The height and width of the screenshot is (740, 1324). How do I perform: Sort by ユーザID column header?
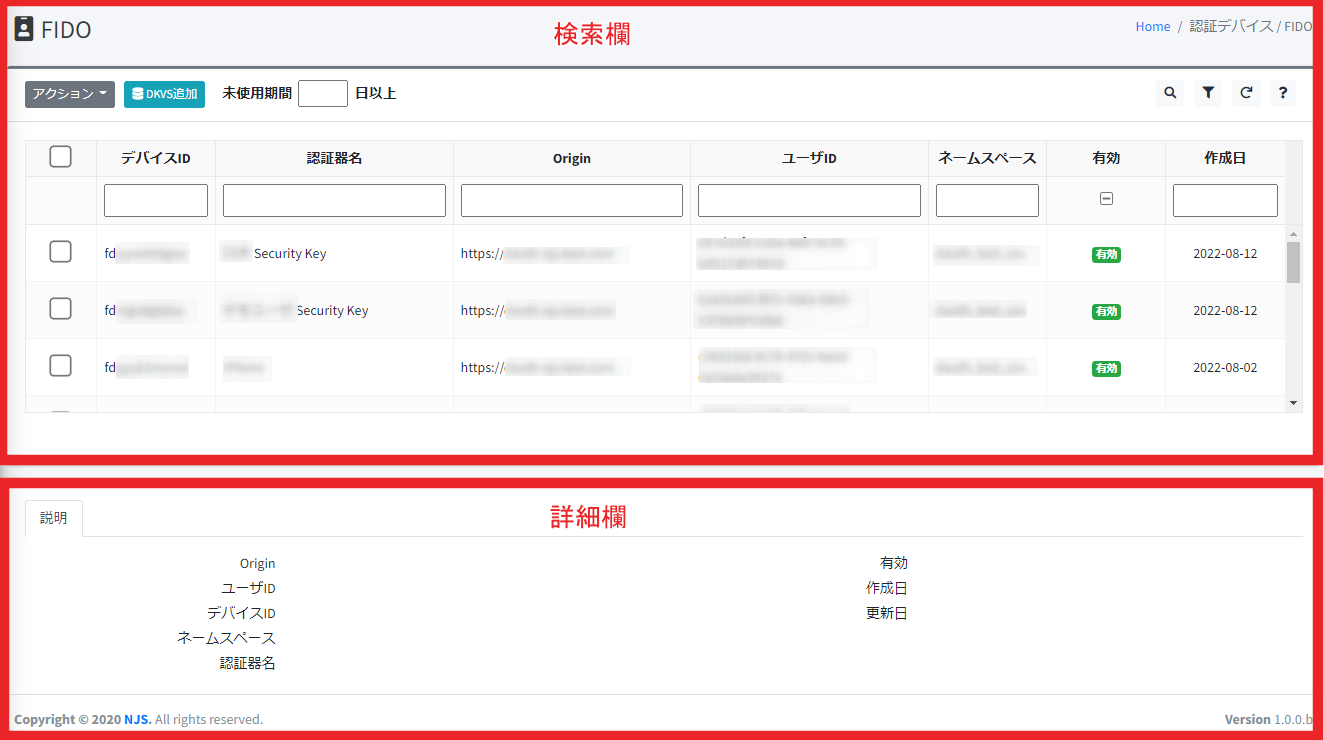click(x=809, y=158)
